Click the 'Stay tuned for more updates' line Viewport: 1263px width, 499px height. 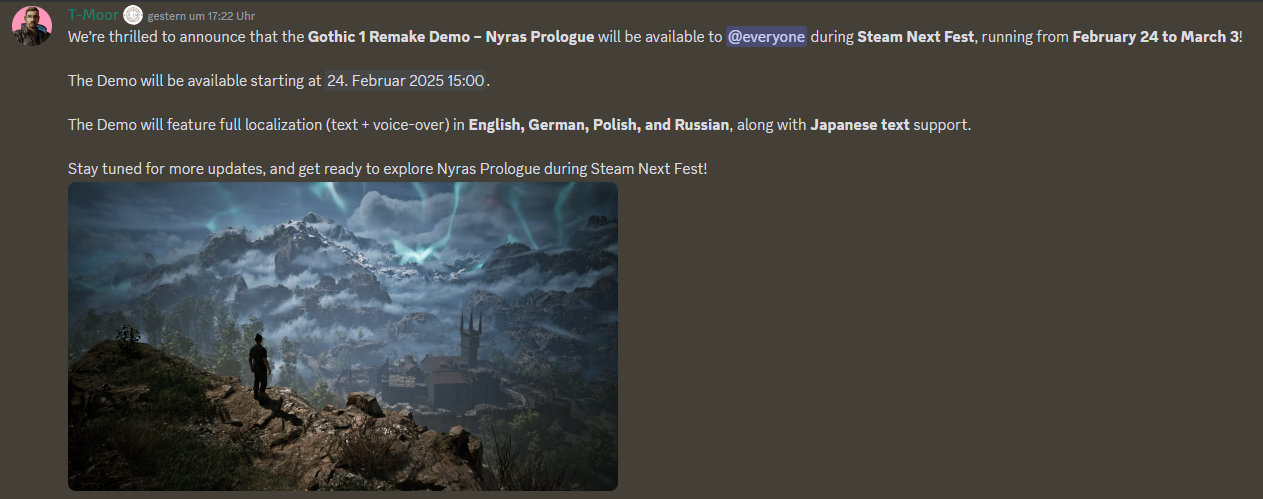point(387,168)
